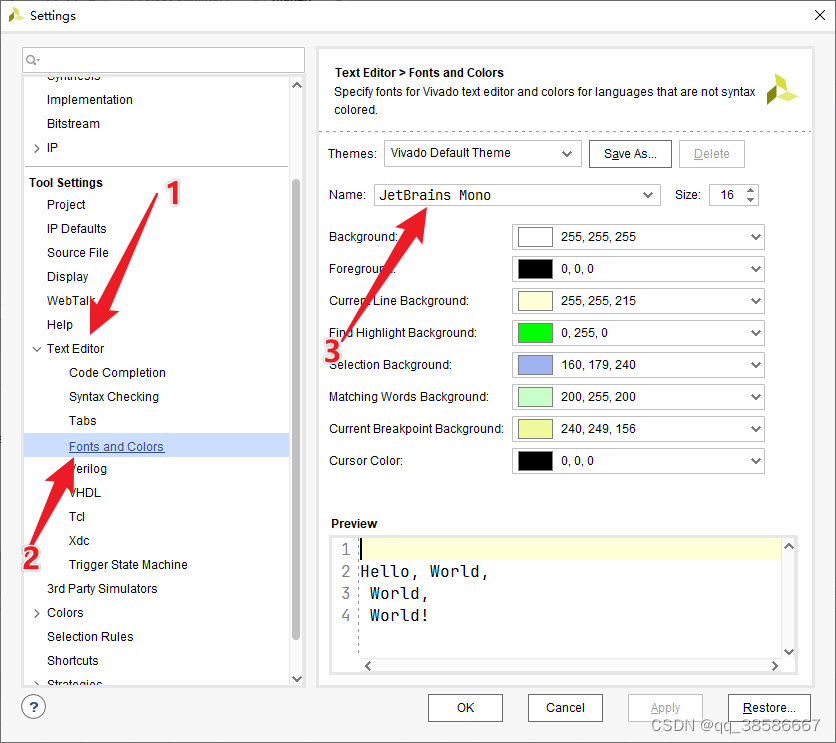
Task: Select Xdc under Text Editor
Action: pyautogui.click(x=79, y=540)
